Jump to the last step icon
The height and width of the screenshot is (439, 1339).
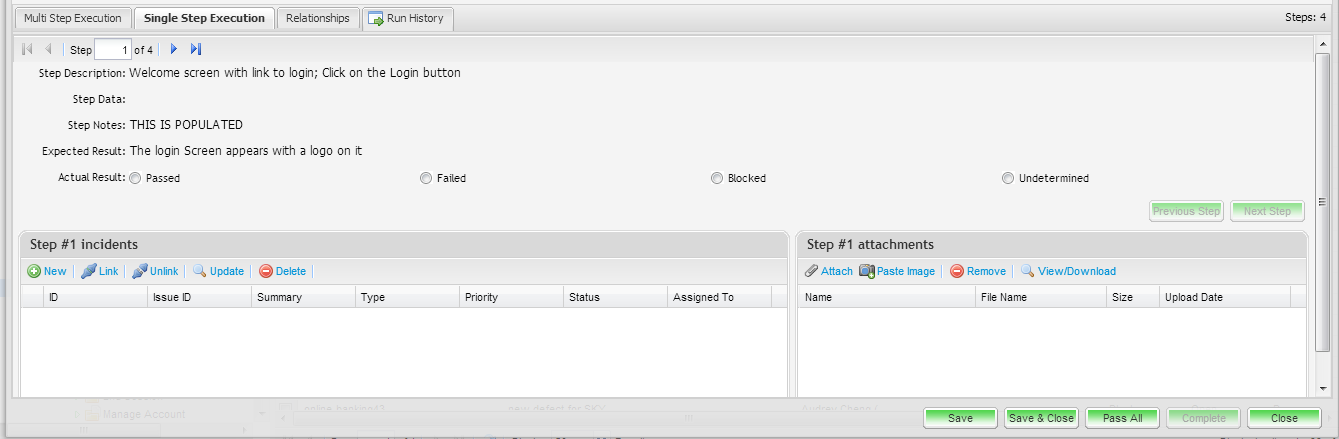[196, 49]
